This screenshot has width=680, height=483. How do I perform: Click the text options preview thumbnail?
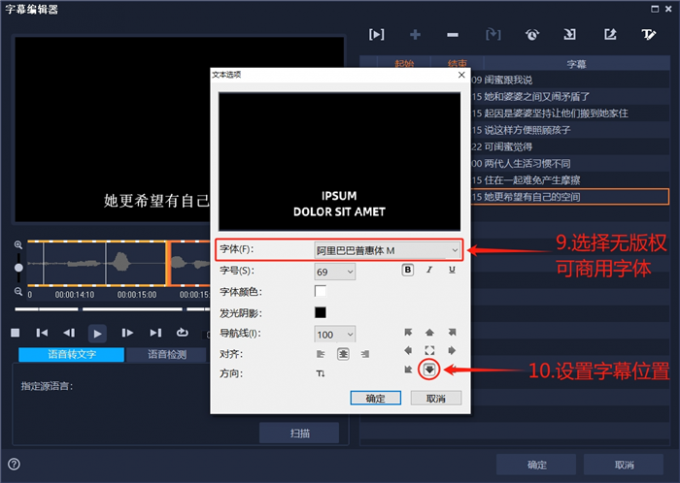339,161
